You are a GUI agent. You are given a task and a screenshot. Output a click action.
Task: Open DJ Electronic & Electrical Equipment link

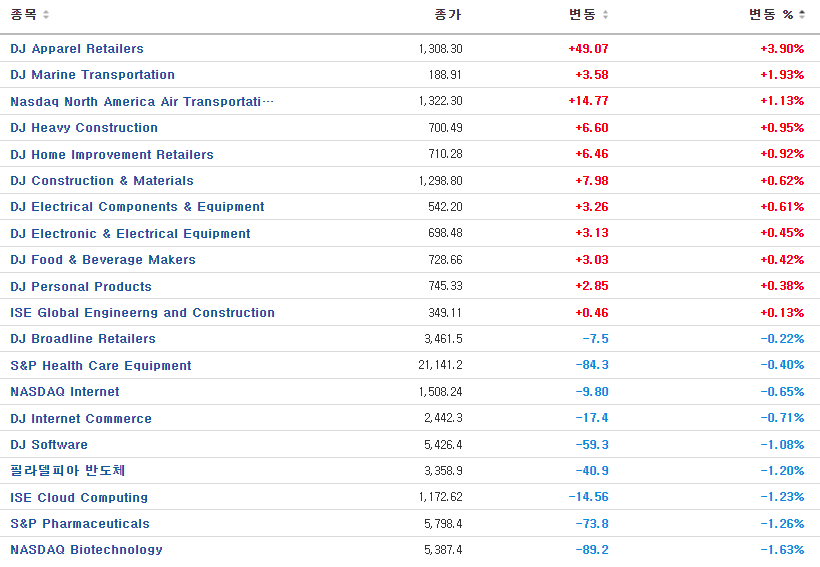point(130,233)
